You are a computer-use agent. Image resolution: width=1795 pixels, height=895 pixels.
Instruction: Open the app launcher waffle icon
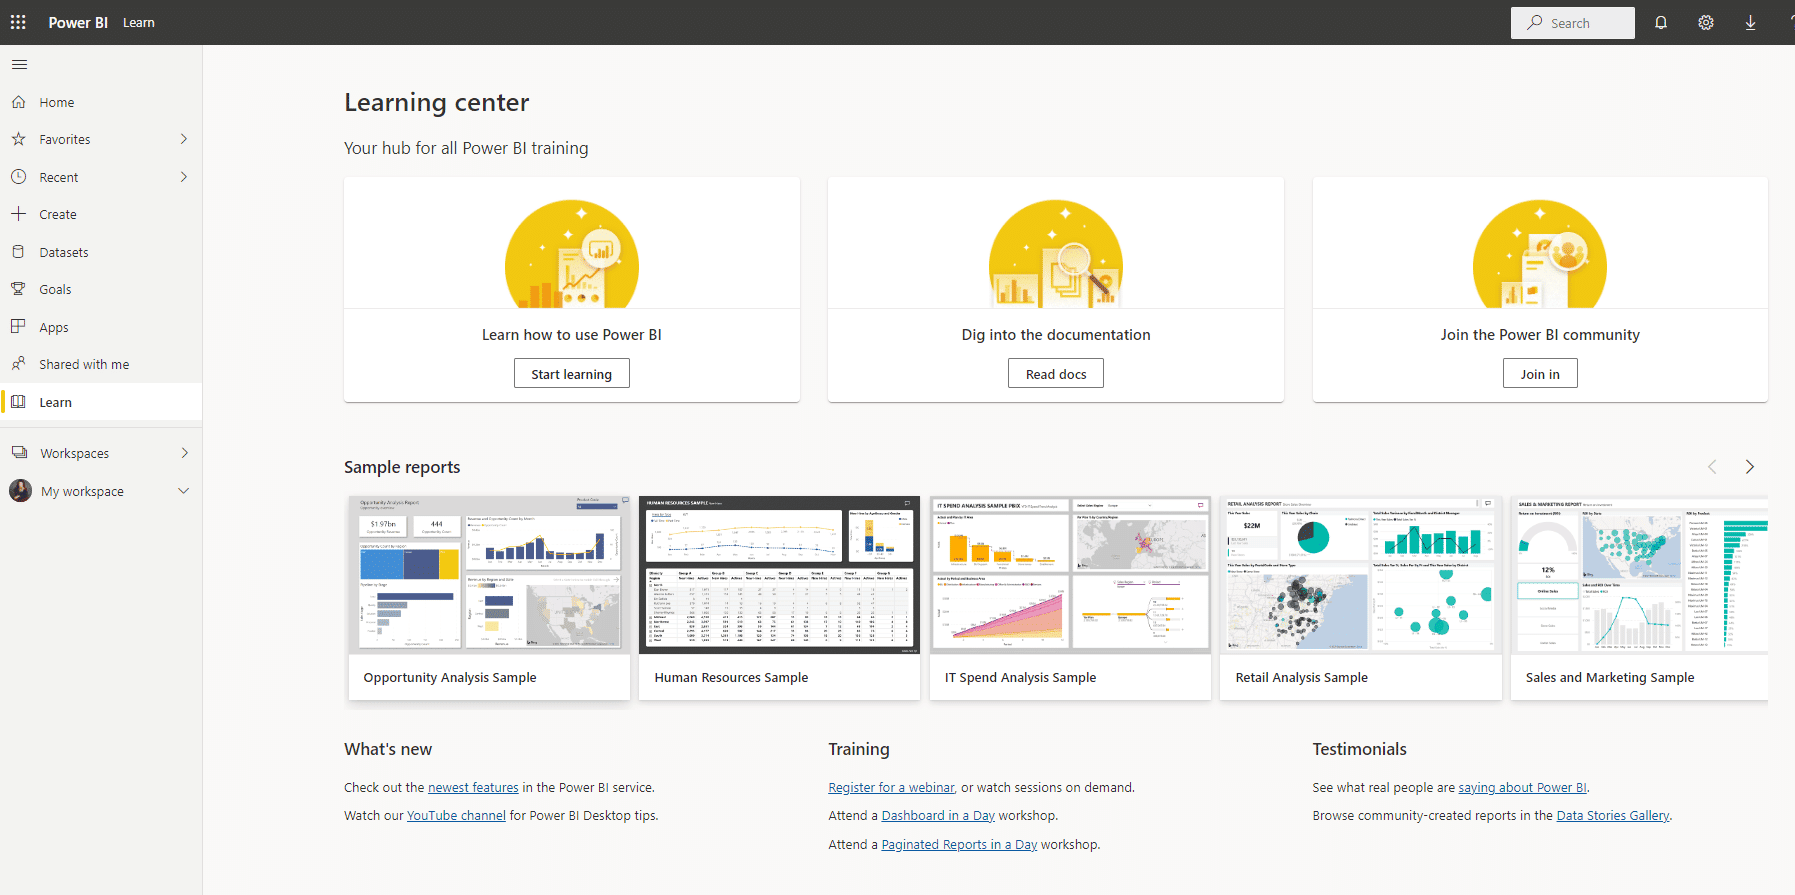(x=18, y=22)
